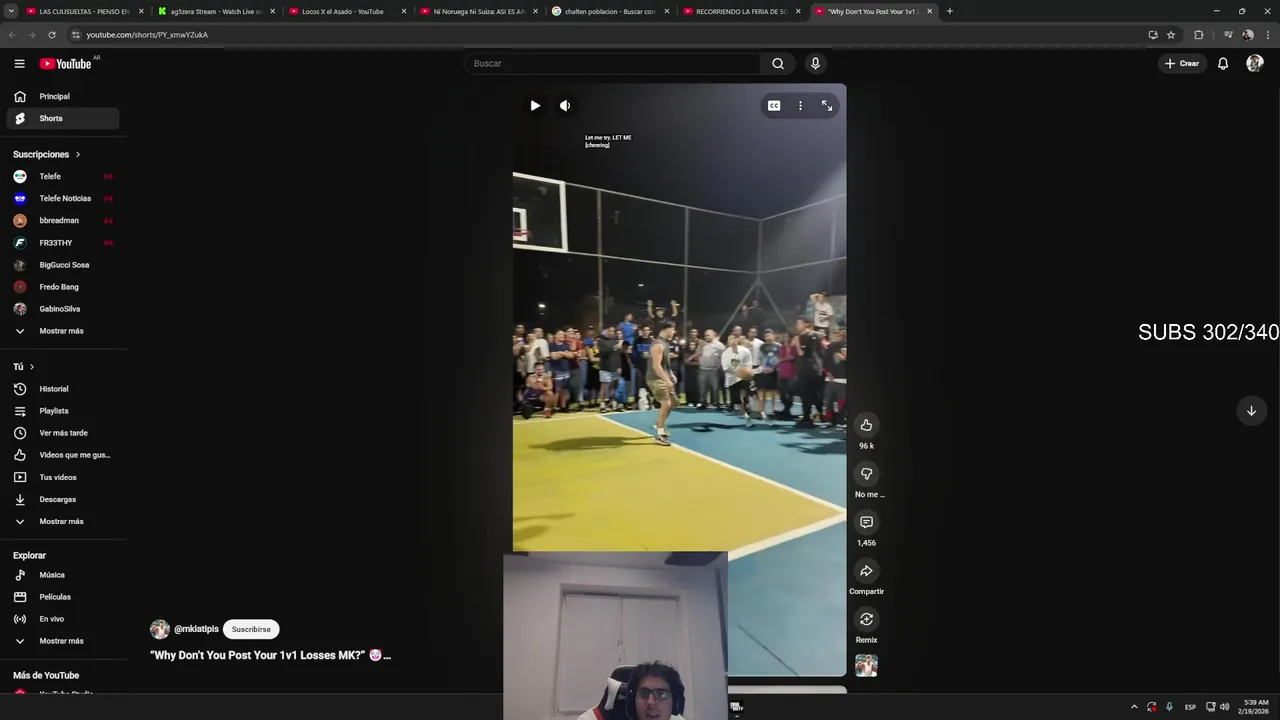
Task: Open En vivo in Explorar
Action: (x=63, y=619)
